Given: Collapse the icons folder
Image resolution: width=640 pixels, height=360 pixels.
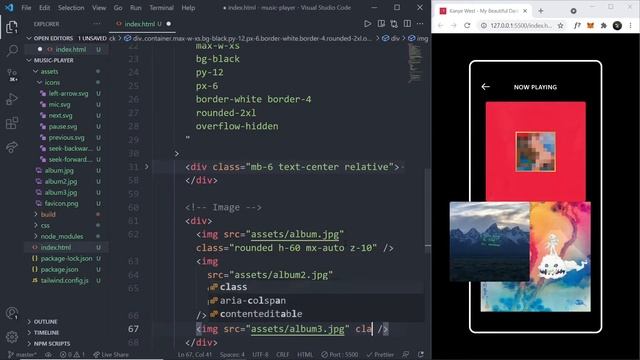Looking at the screenshot, I should pos(52,82).
